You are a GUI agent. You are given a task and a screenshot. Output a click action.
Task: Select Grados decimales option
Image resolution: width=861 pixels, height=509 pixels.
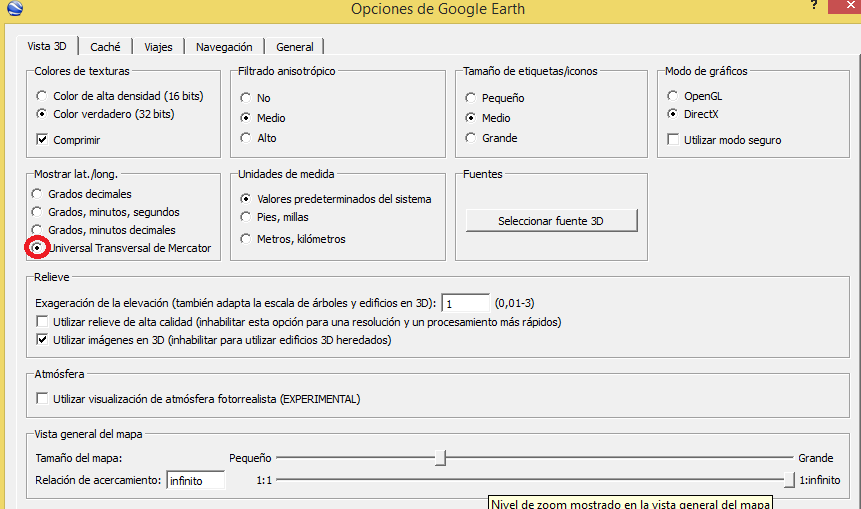pos(37,194)
